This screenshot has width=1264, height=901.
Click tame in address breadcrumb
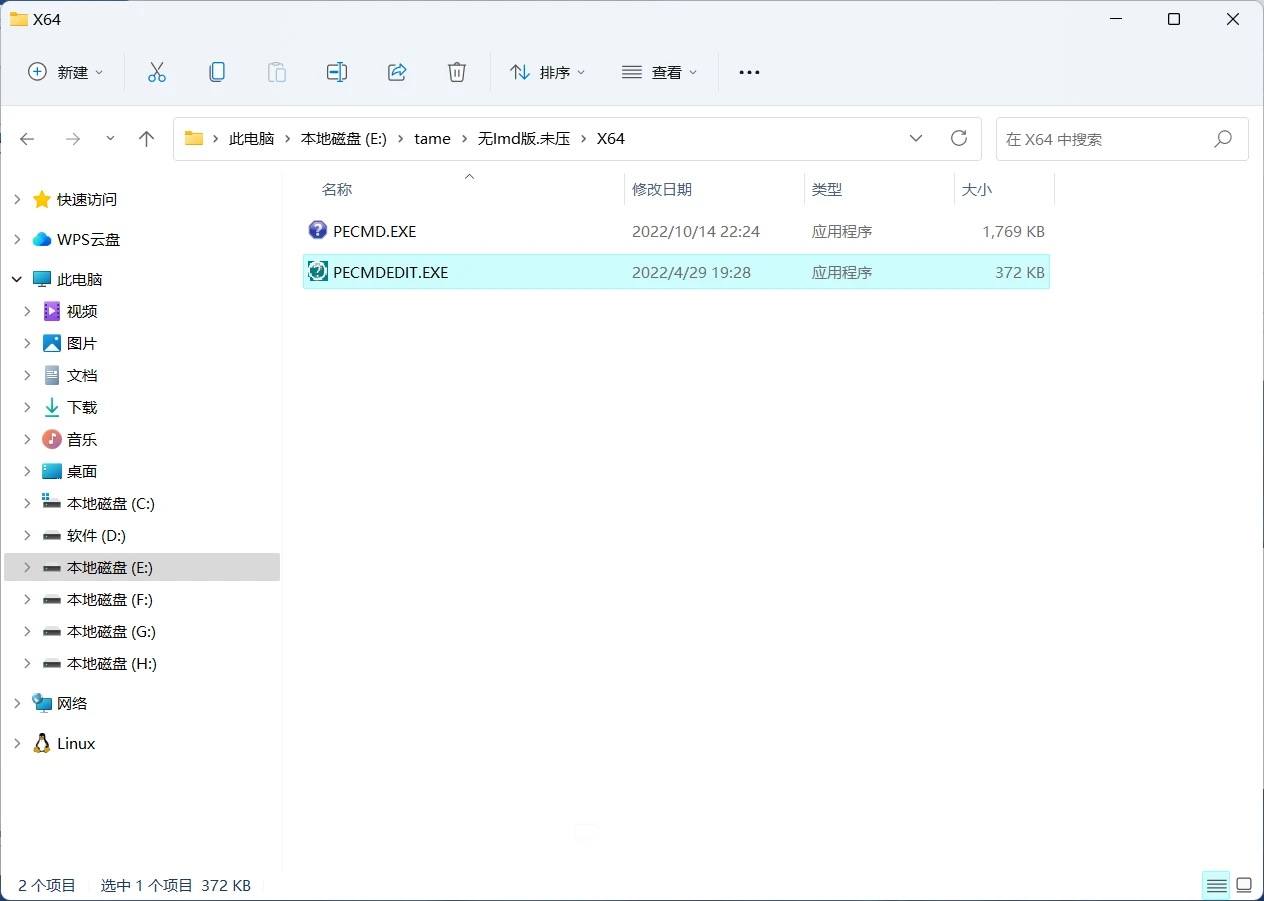432,139
